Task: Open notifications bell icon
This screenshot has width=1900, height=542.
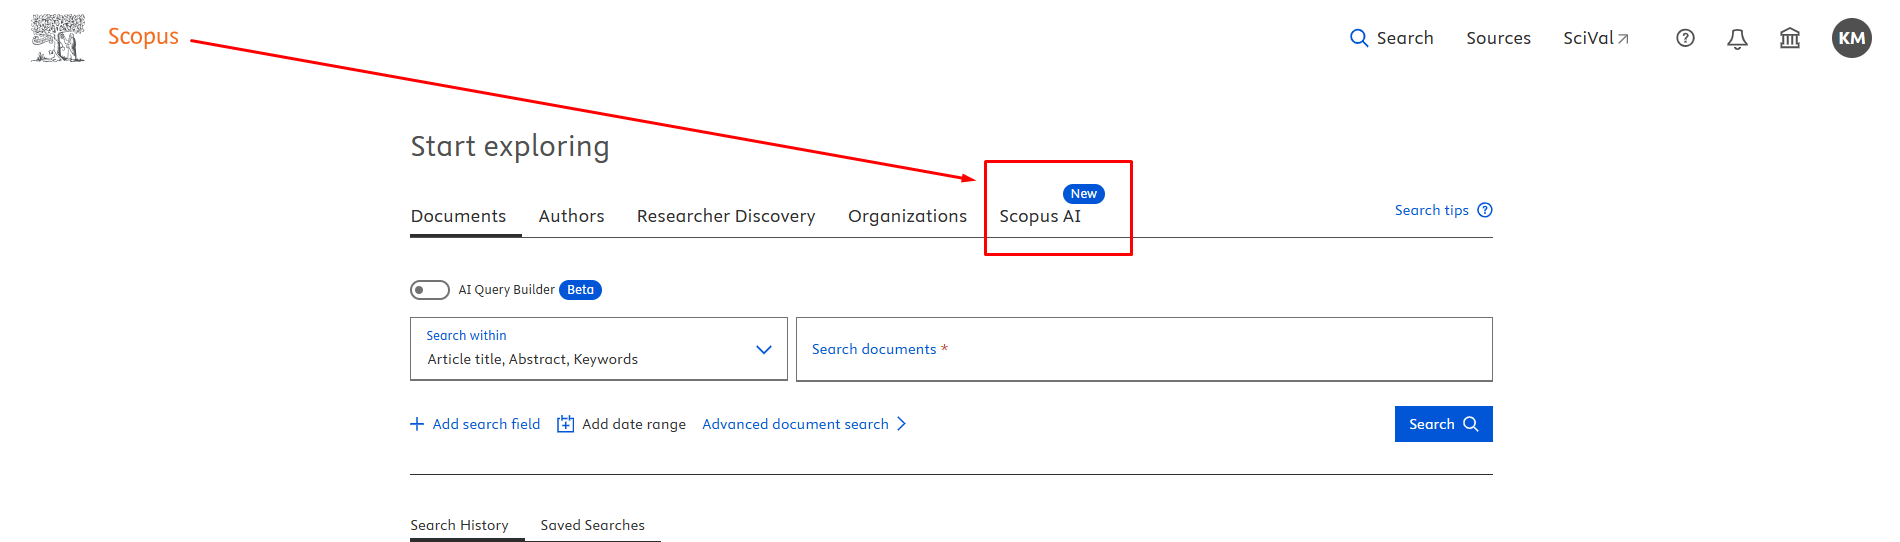Action: tap(1737, 39)
